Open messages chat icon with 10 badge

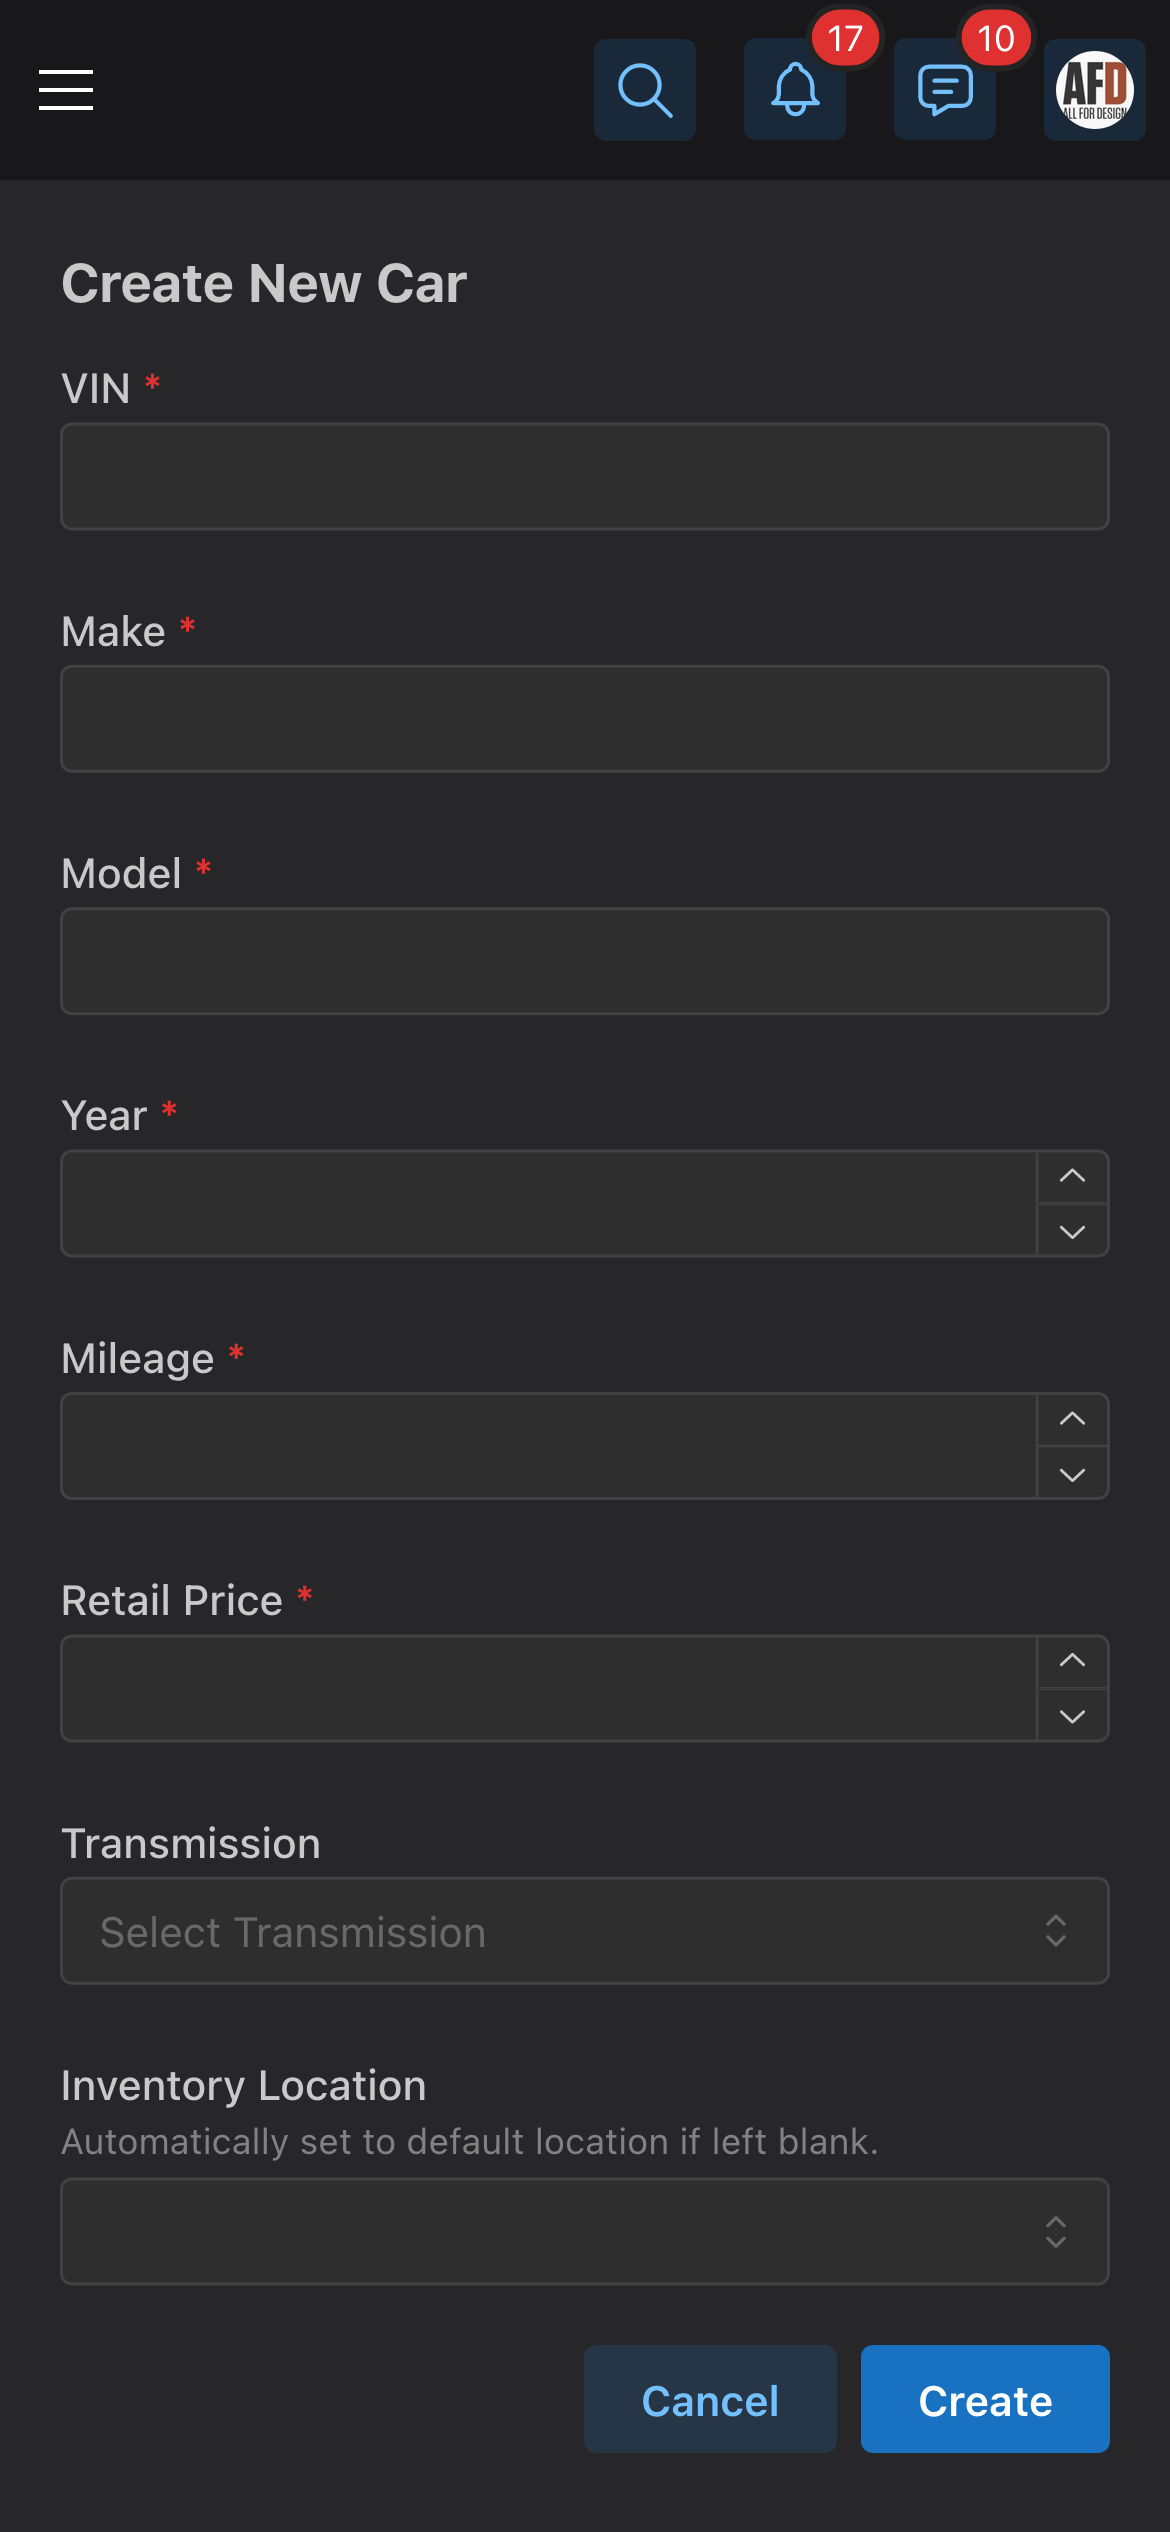pyautogui.click(x=945, y=90)
